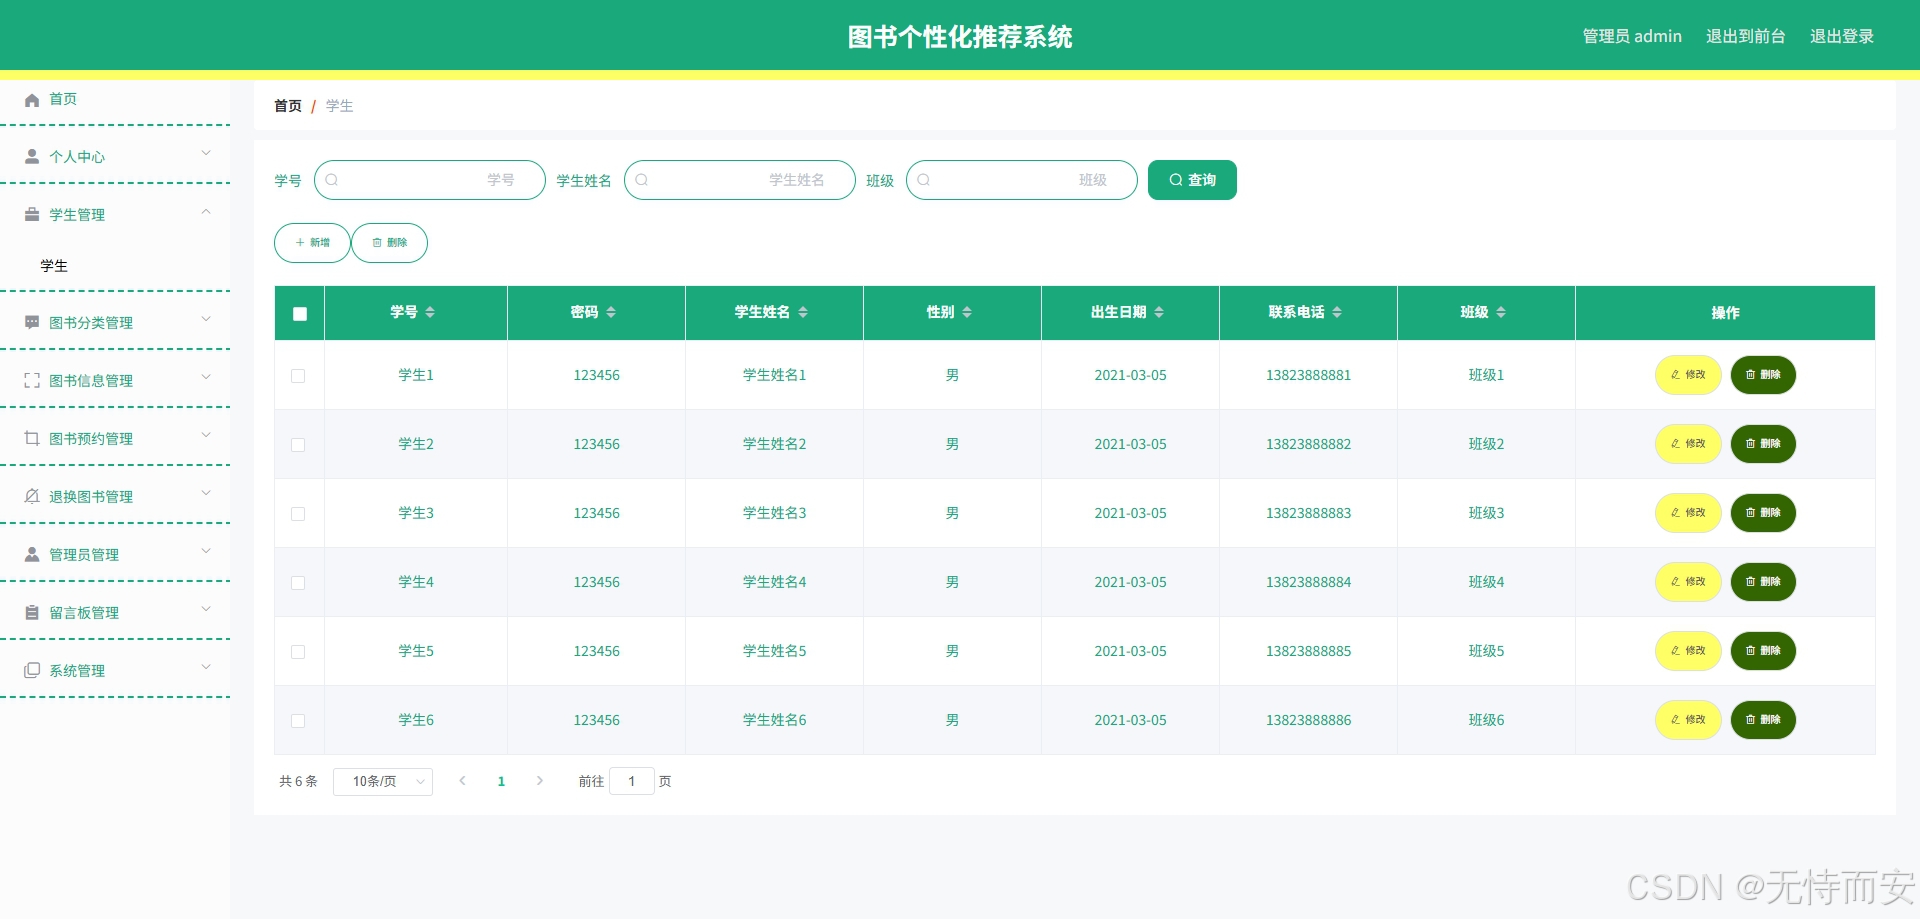
Task: Click the search icon in 班级 field
Action: click(x=924, y=180)
